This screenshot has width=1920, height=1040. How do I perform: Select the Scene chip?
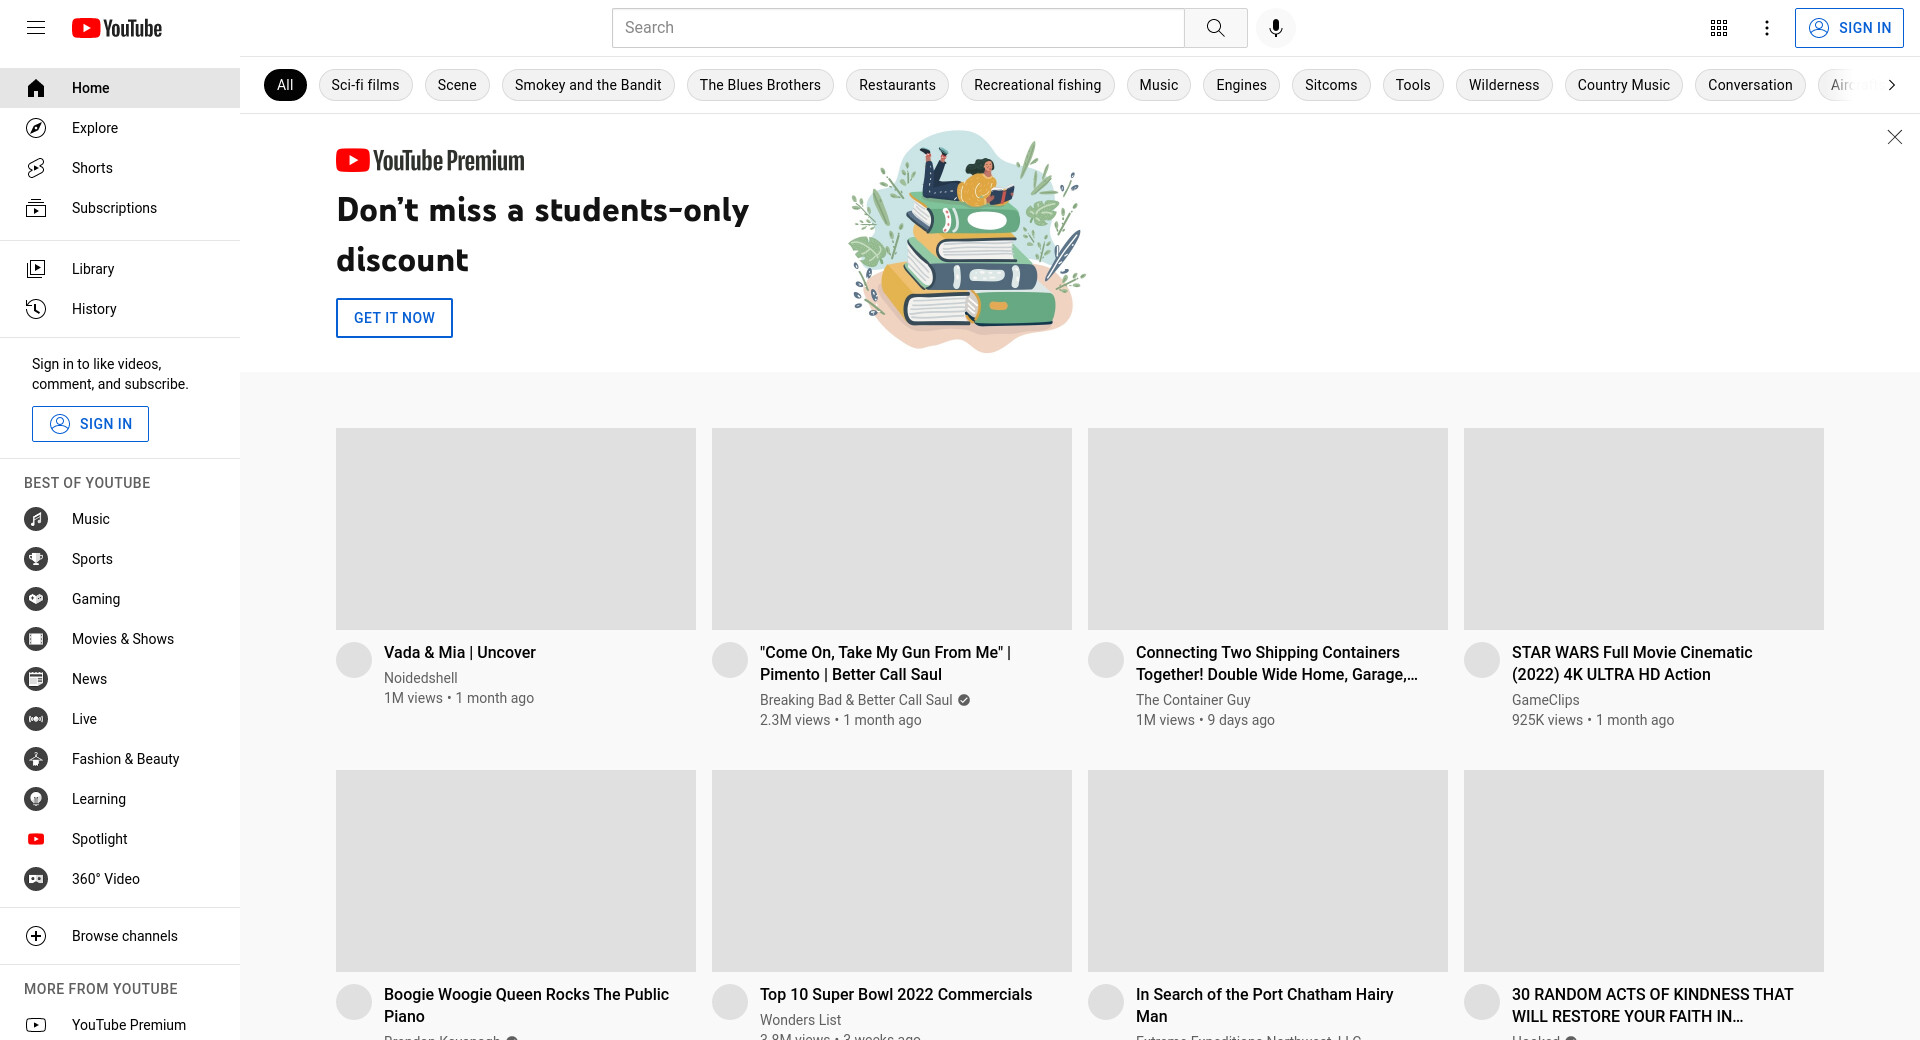tap(457, 85)
